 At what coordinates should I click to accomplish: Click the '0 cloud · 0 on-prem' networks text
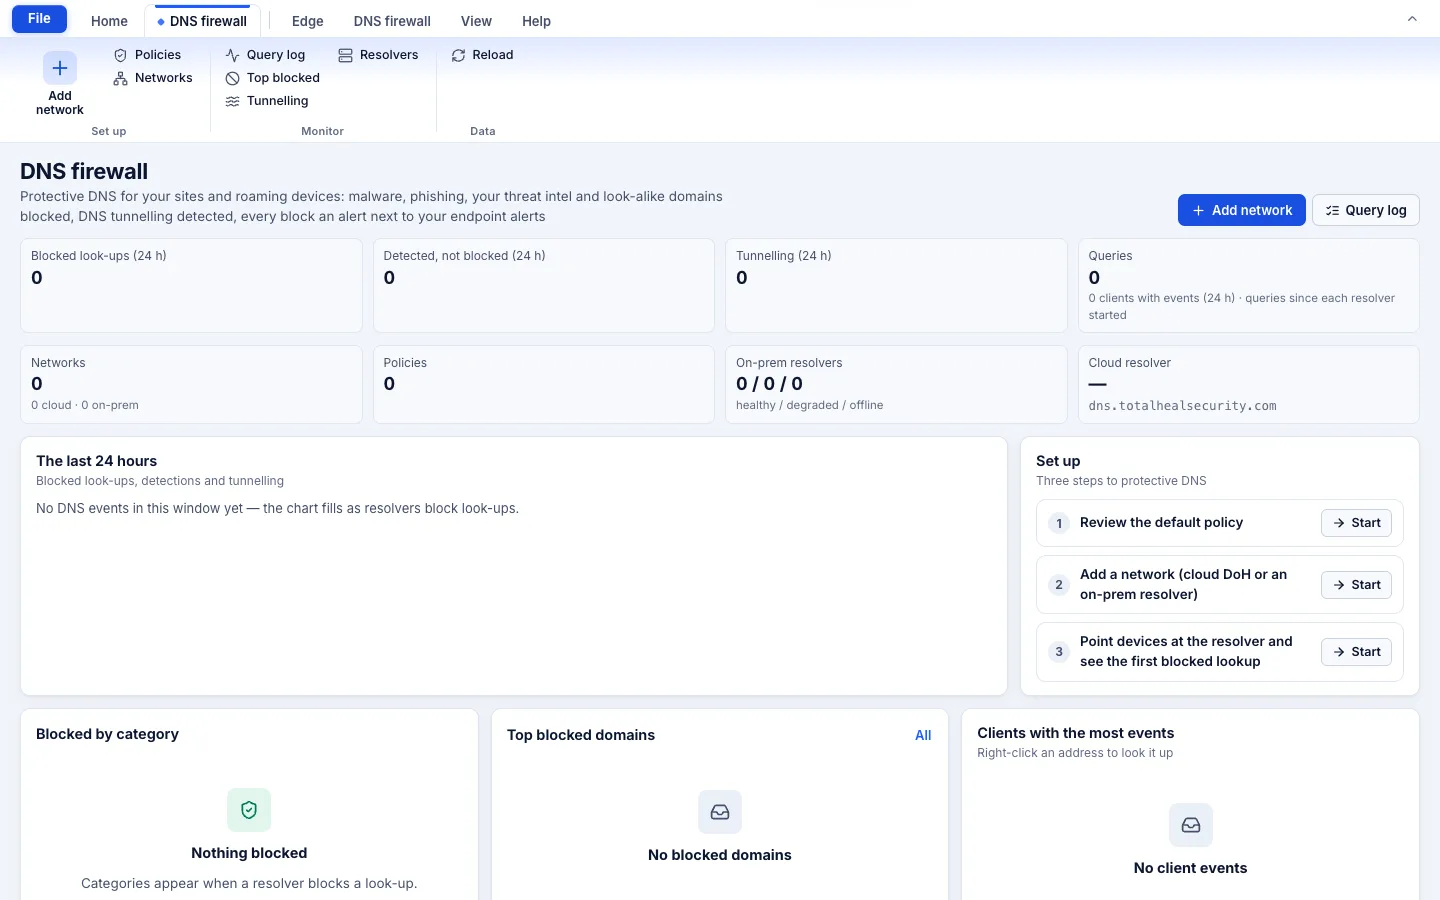click(x=85, y=405)
